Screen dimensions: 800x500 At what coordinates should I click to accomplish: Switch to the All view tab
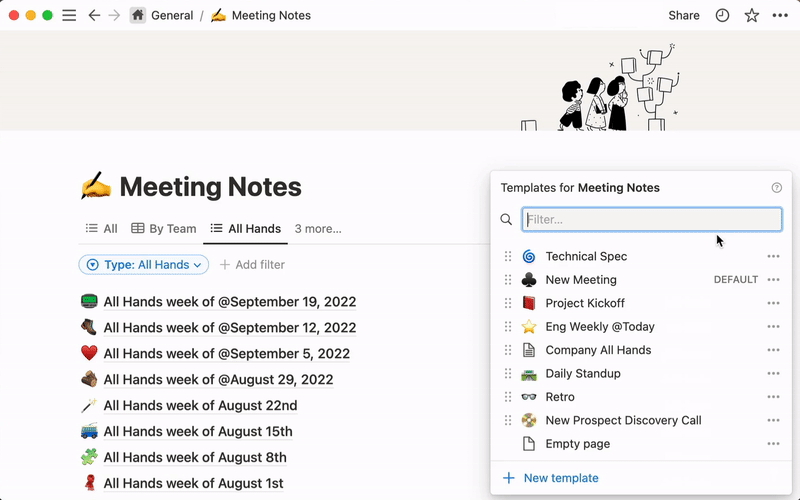coord(102,229)
